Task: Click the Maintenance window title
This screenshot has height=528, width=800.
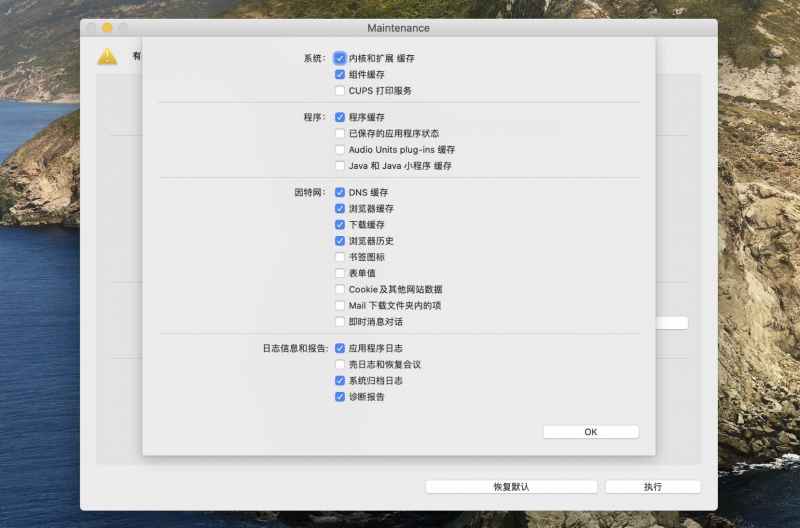Action: pyautogui.click(x=398, y=28)
